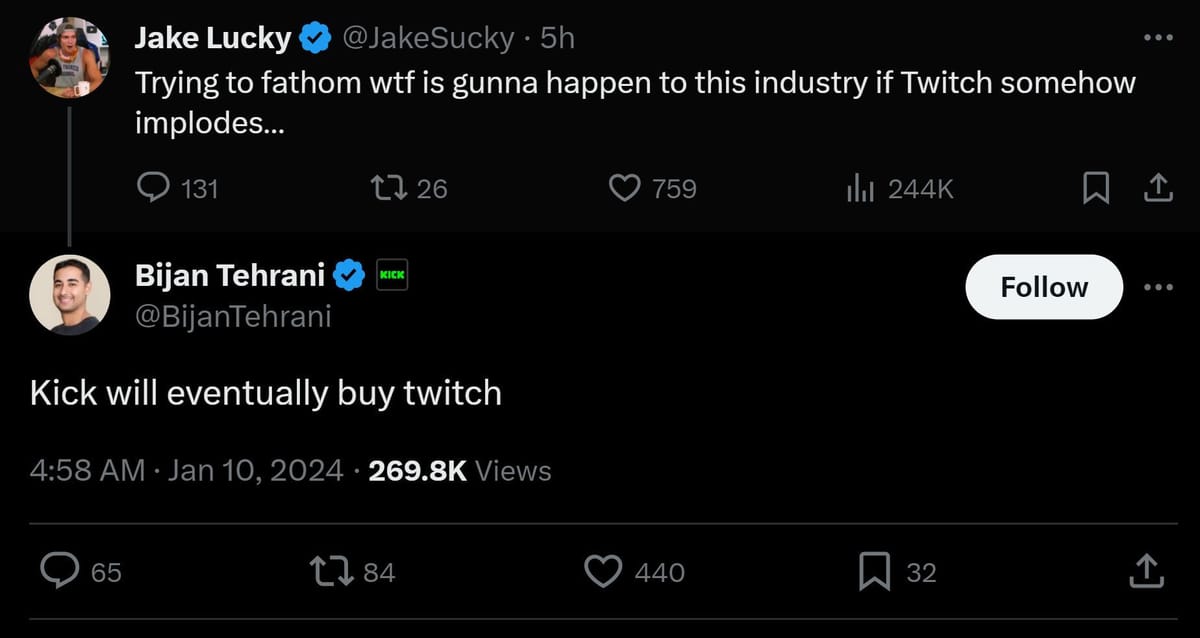Click the Kick badge next to Bijan's name

coord(391,274)
